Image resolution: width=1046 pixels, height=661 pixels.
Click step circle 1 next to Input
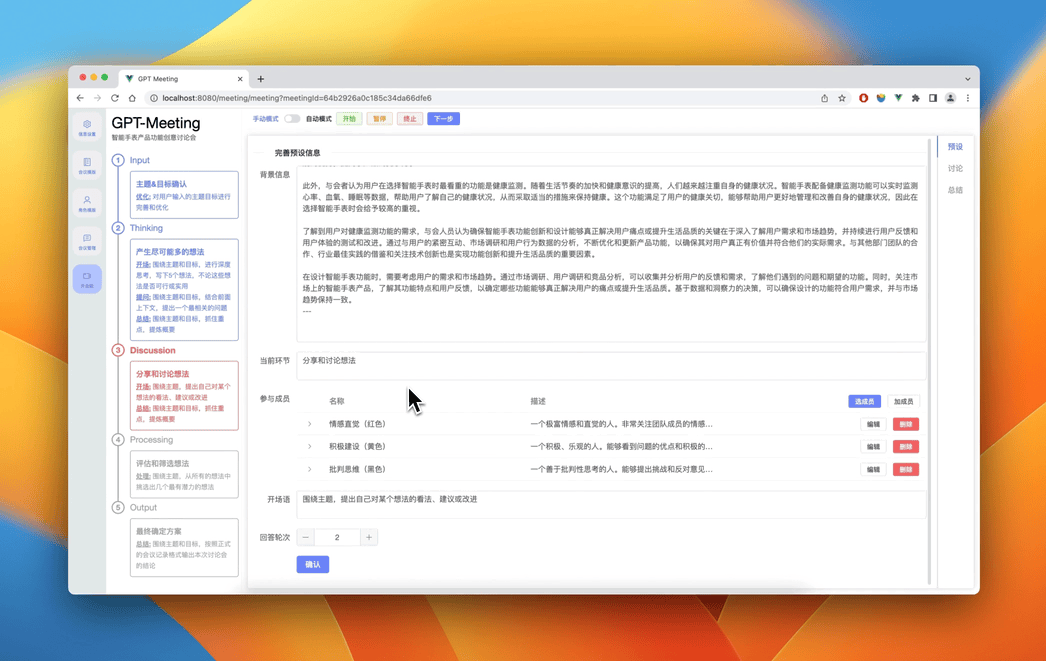pyautogui.click(x=118, y=160)
